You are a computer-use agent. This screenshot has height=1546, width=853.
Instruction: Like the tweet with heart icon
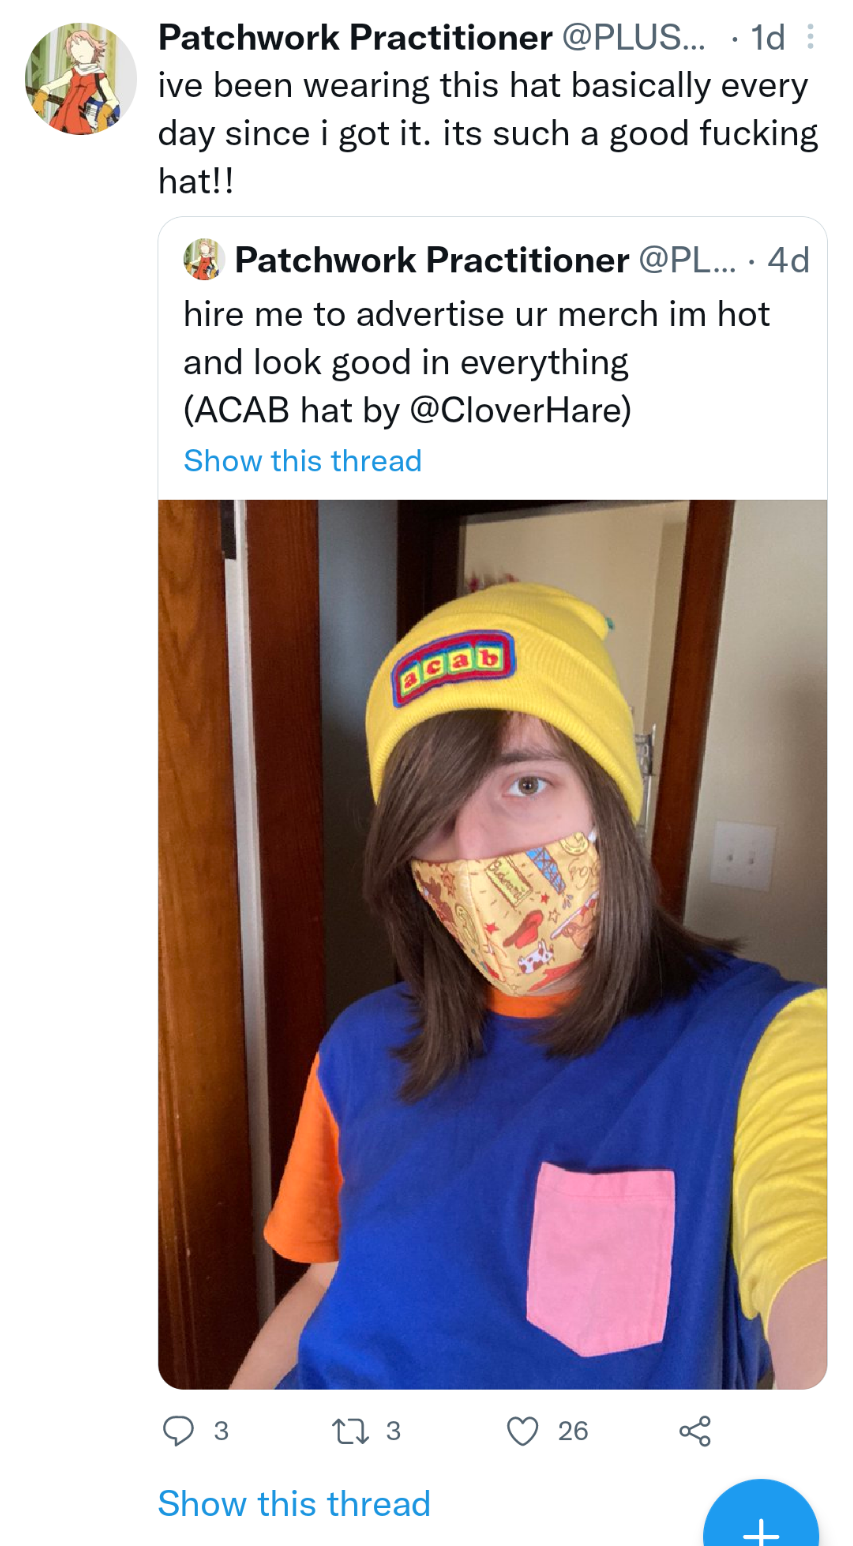coord(522,1431)
